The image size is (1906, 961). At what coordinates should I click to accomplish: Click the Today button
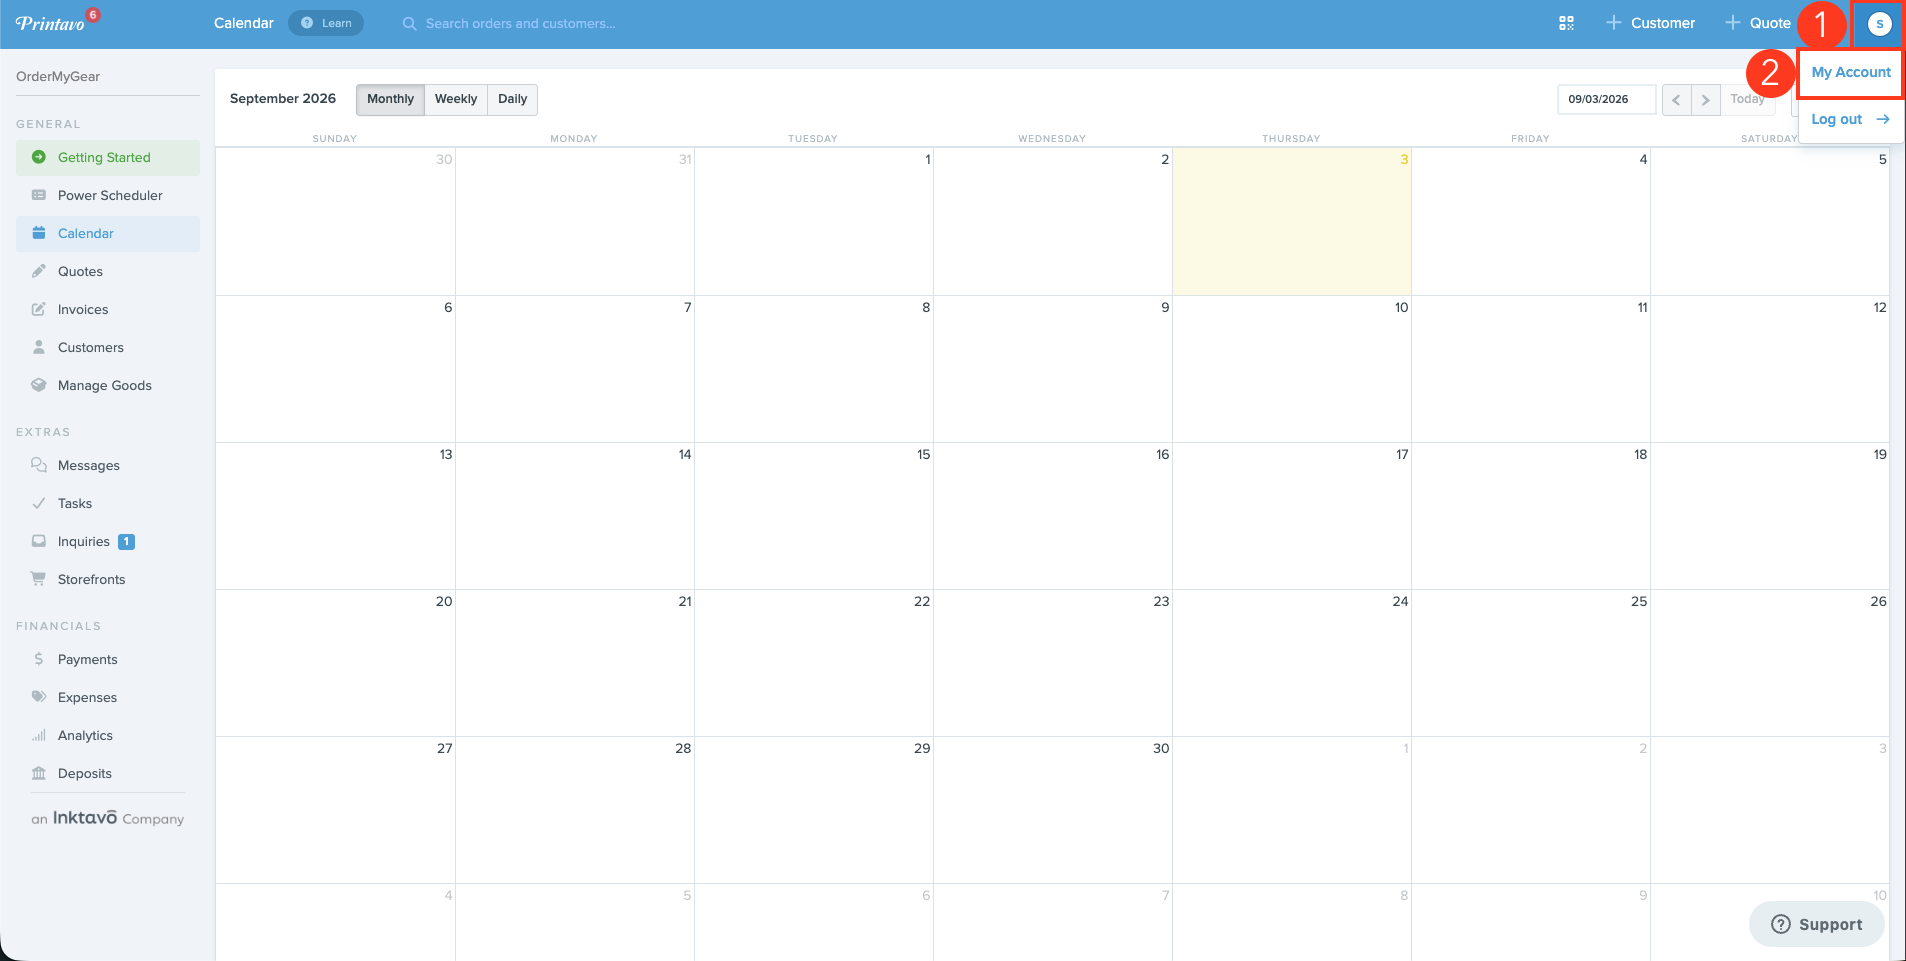click(x=1748, y=99)
